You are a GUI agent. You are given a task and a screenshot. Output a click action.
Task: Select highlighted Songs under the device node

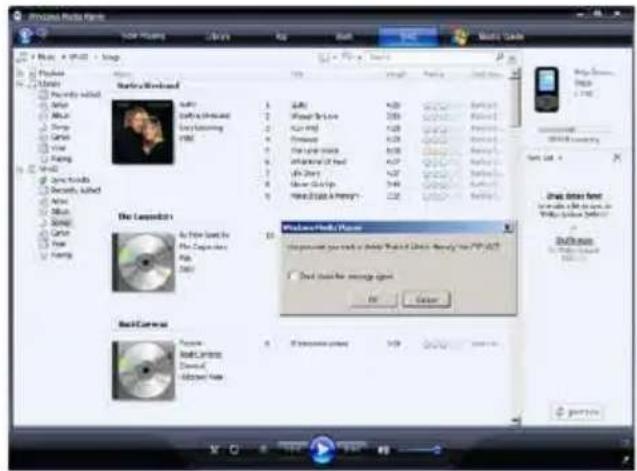click(x=61, y=222)
